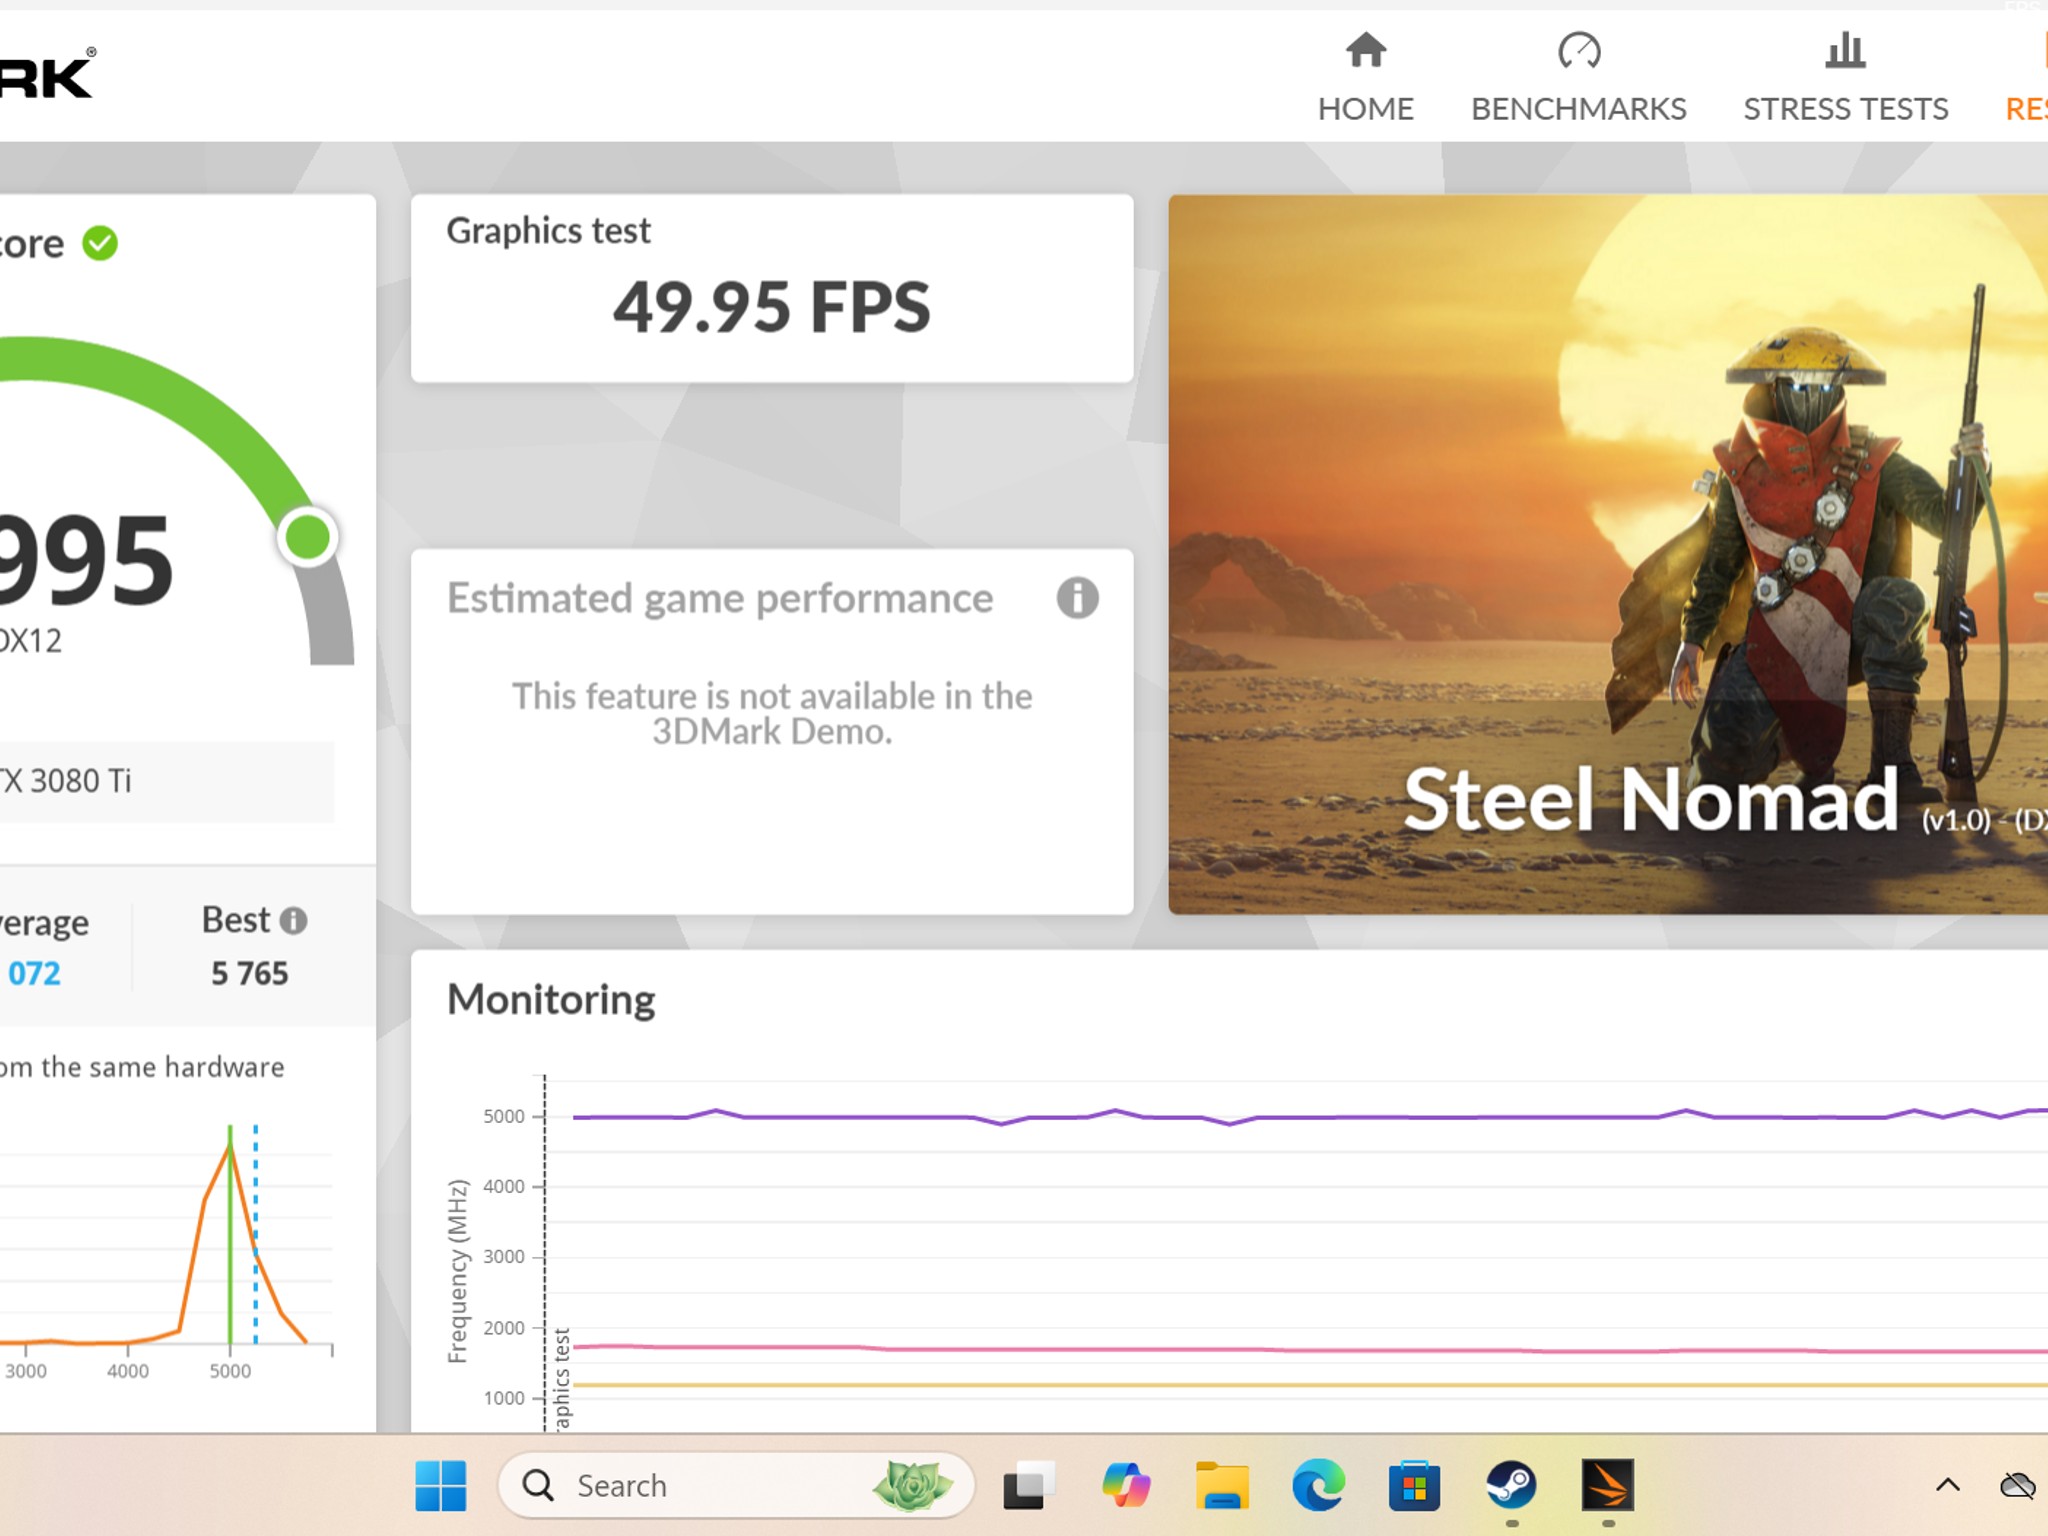2048x1536 pixels.
Task: Show info for Estimated game performance
Action: (1077, 598)
